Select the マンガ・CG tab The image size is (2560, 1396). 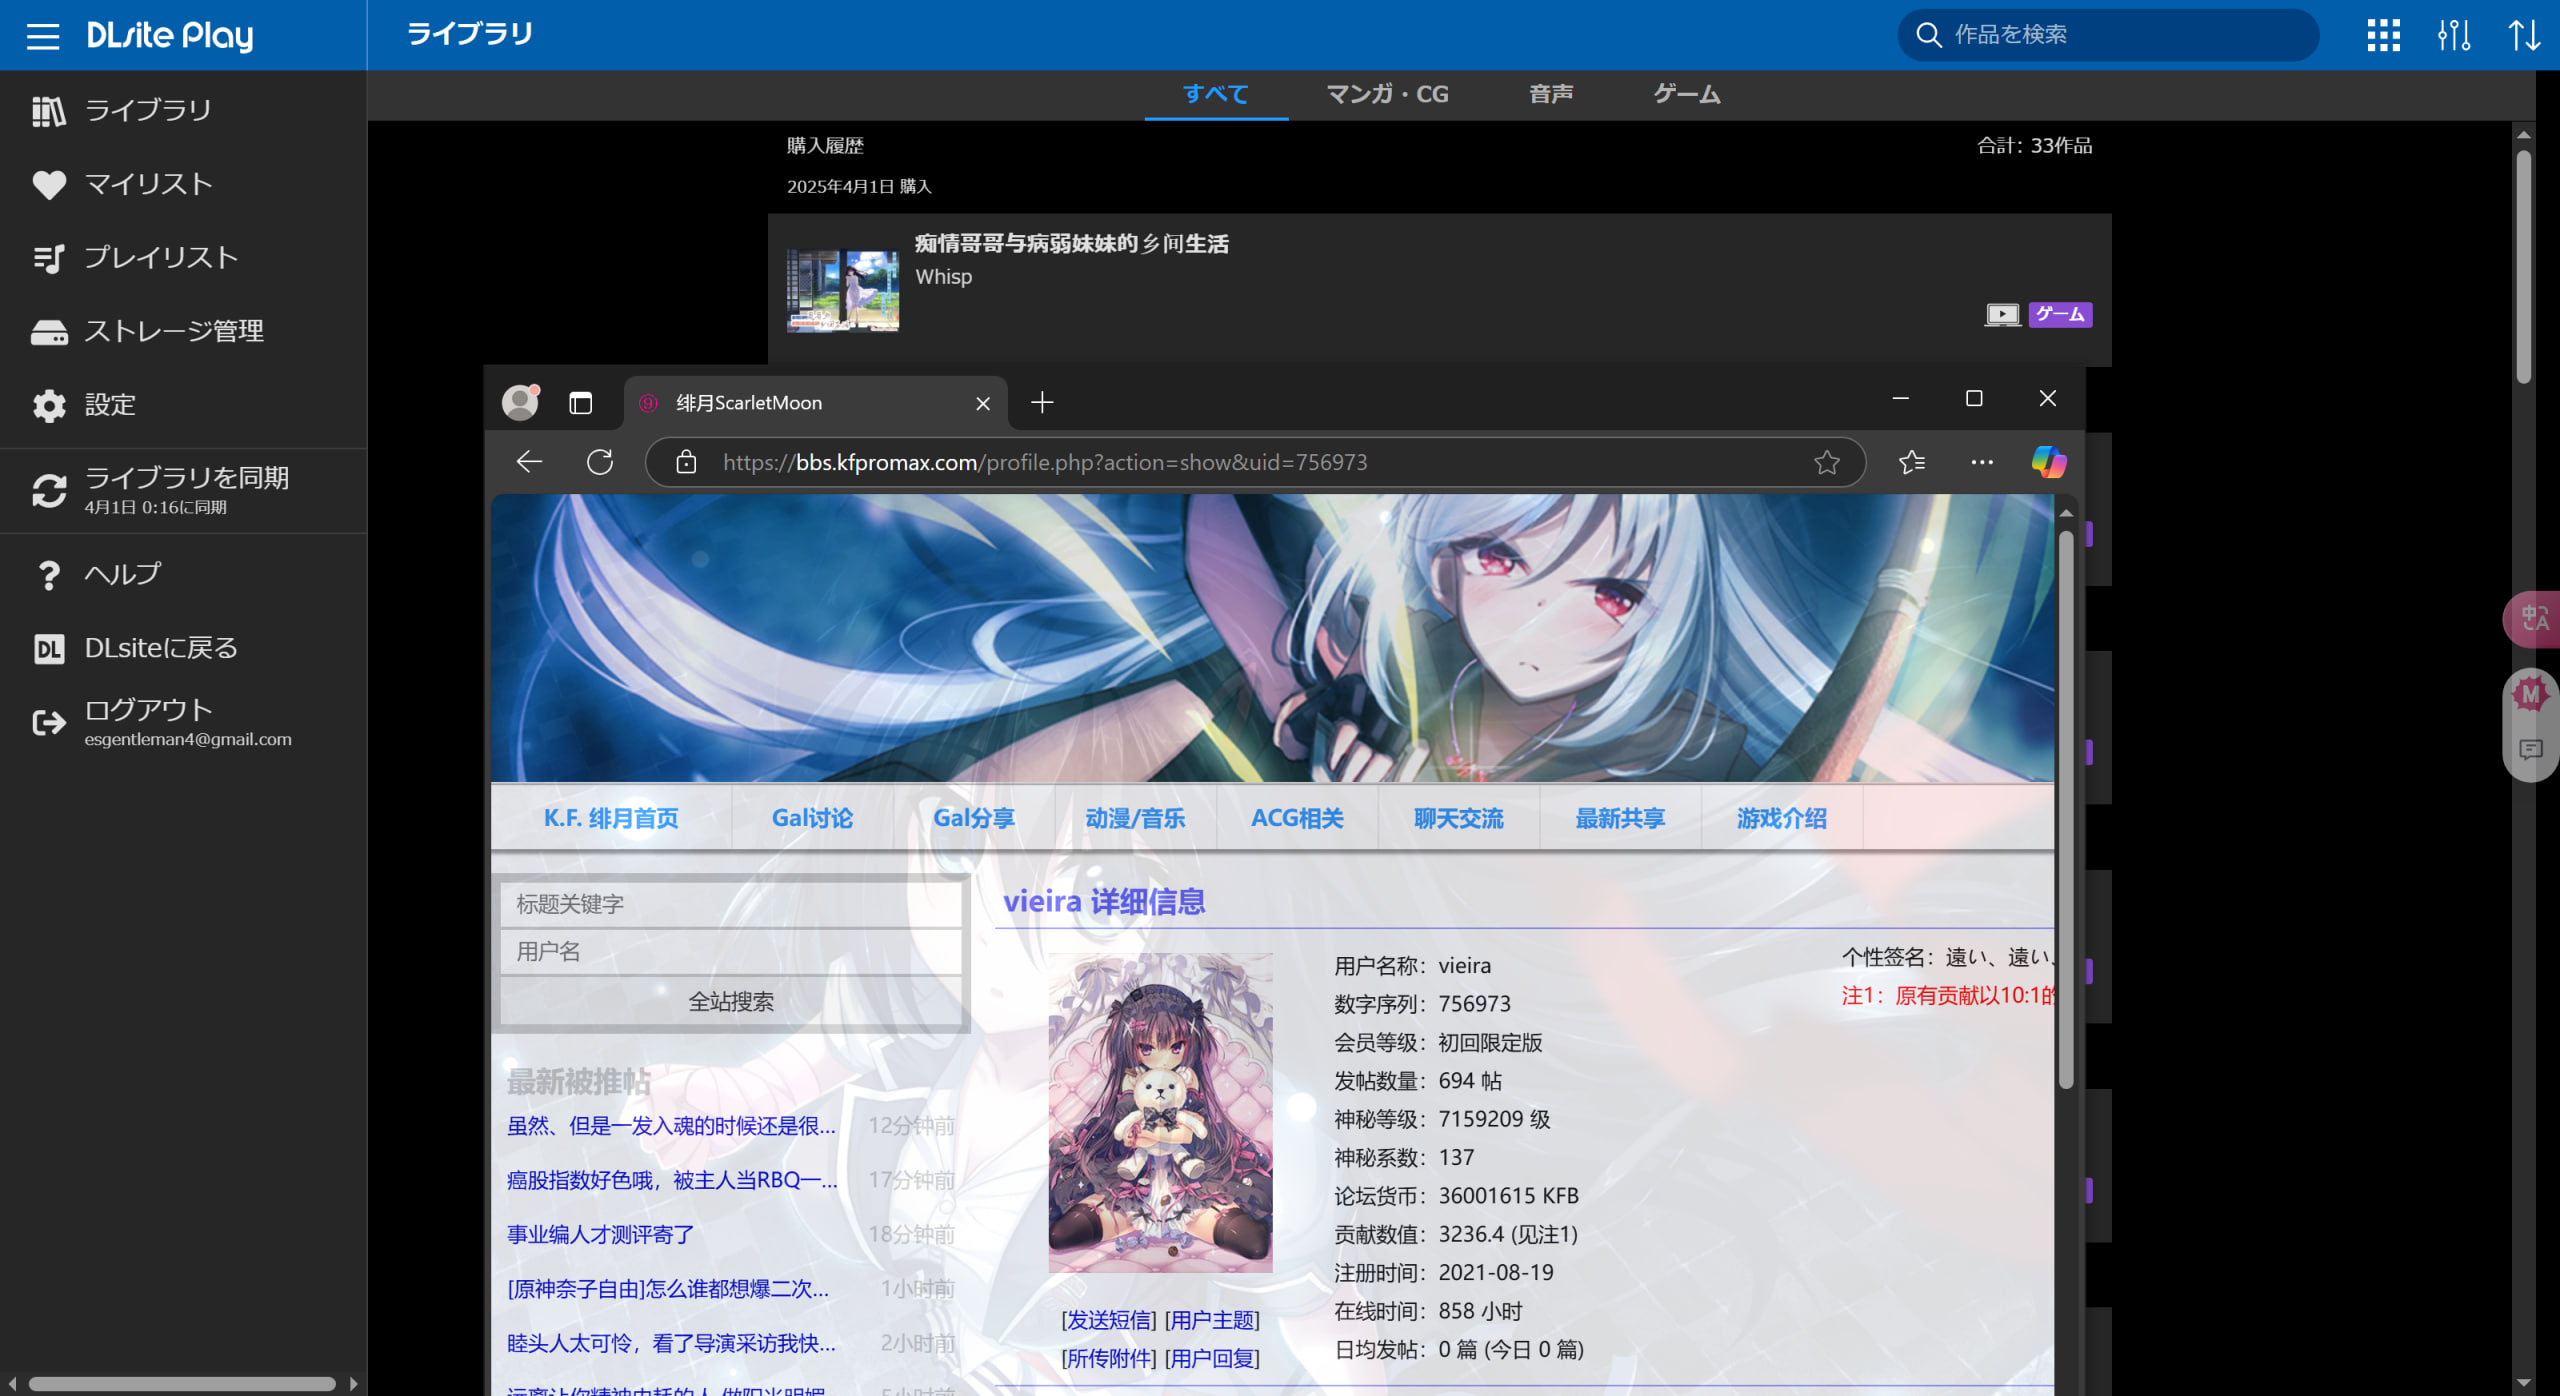pyautogui.click(x=1387, y=95)
